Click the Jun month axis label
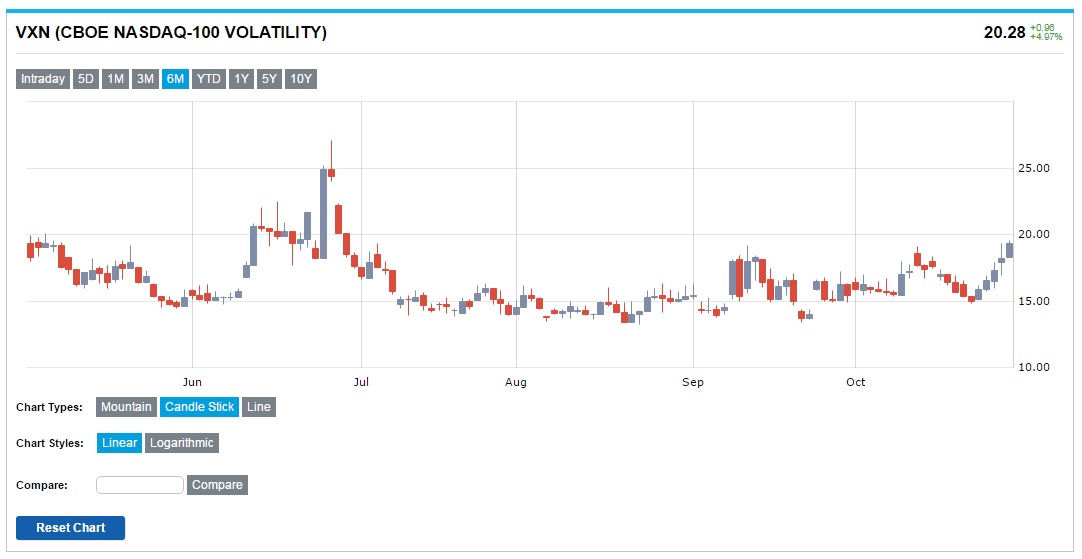The height and width of the screenshot is (559, 1082). coord(192,382)
